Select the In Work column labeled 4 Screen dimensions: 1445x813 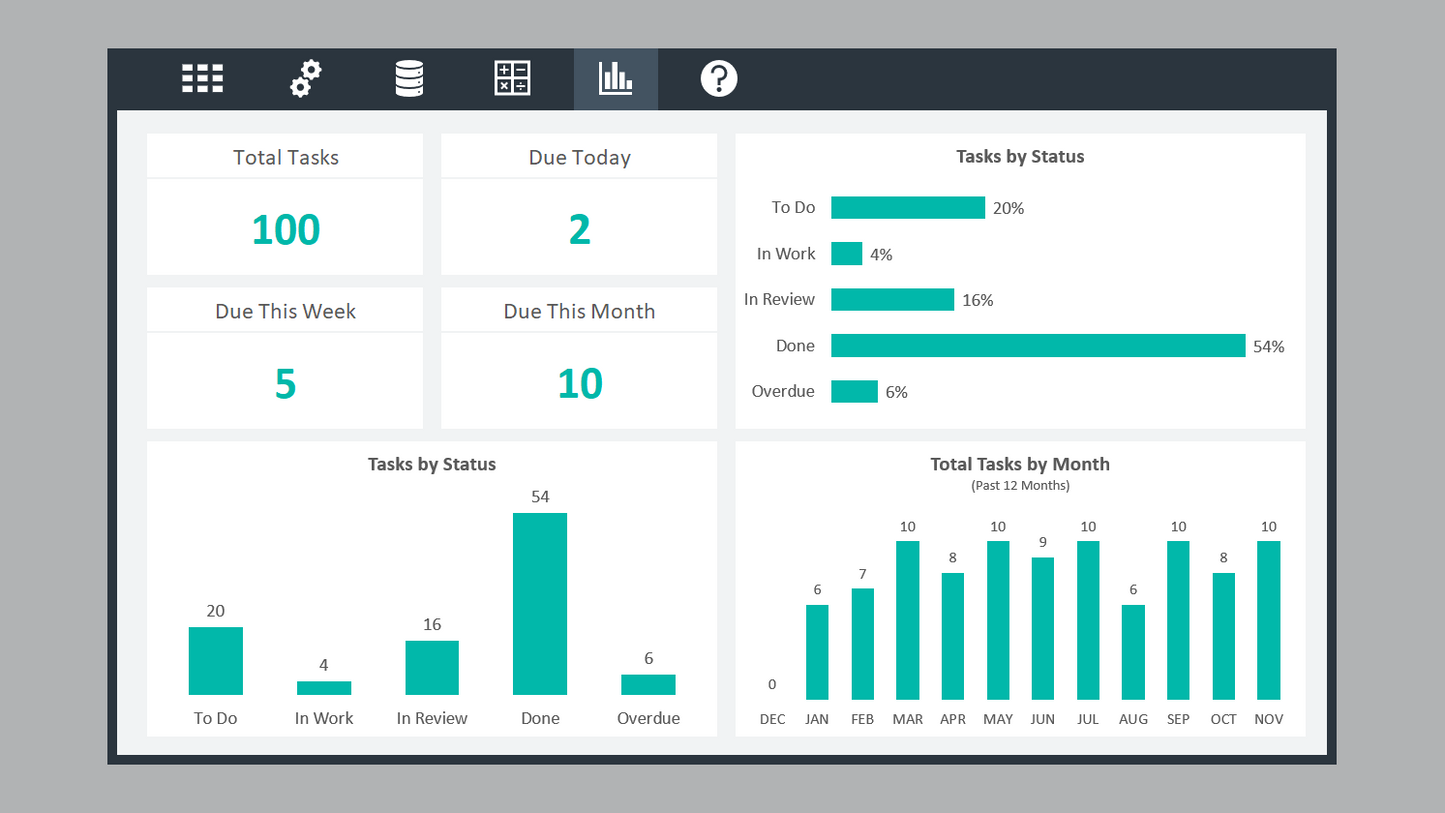[324, 688]
